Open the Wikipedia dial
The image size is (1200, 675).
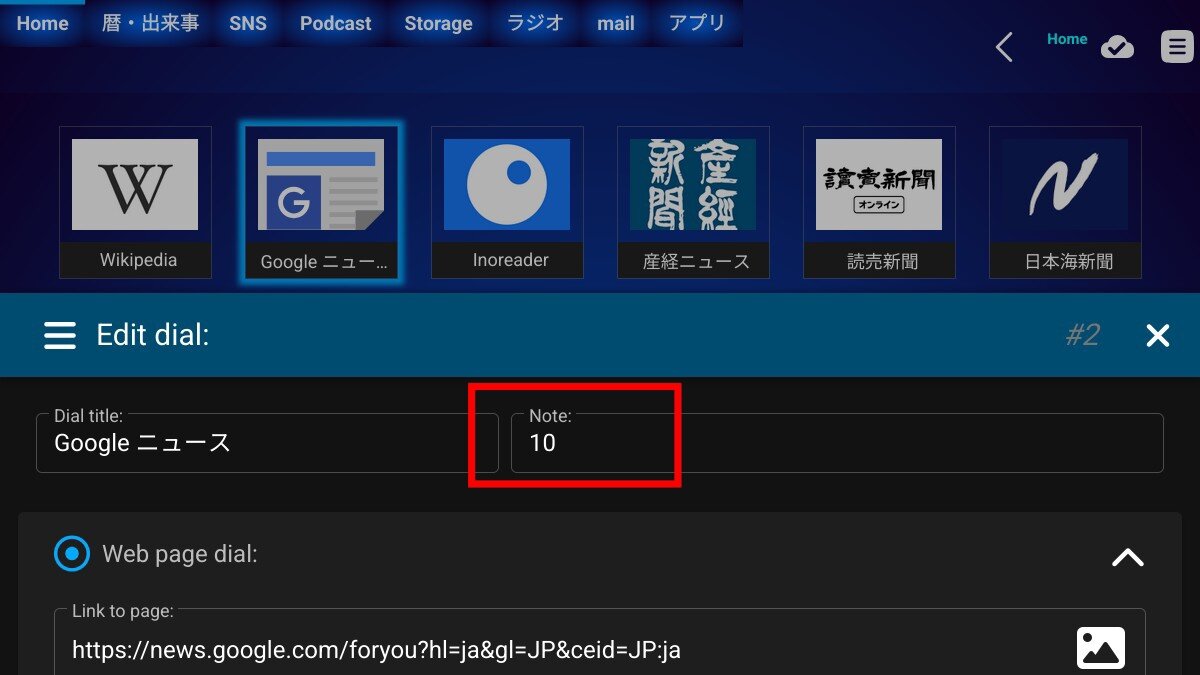click(135, 202)
